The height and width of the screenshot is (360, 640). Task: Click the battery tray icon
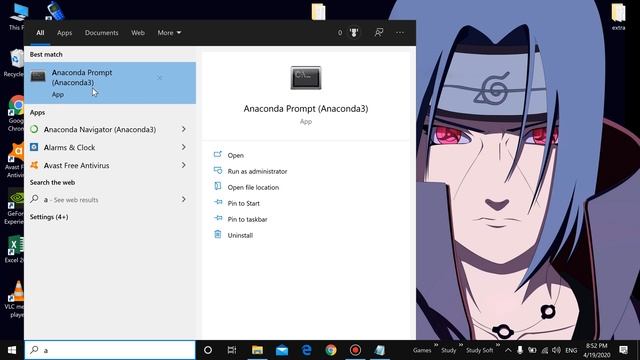[532, 350]
